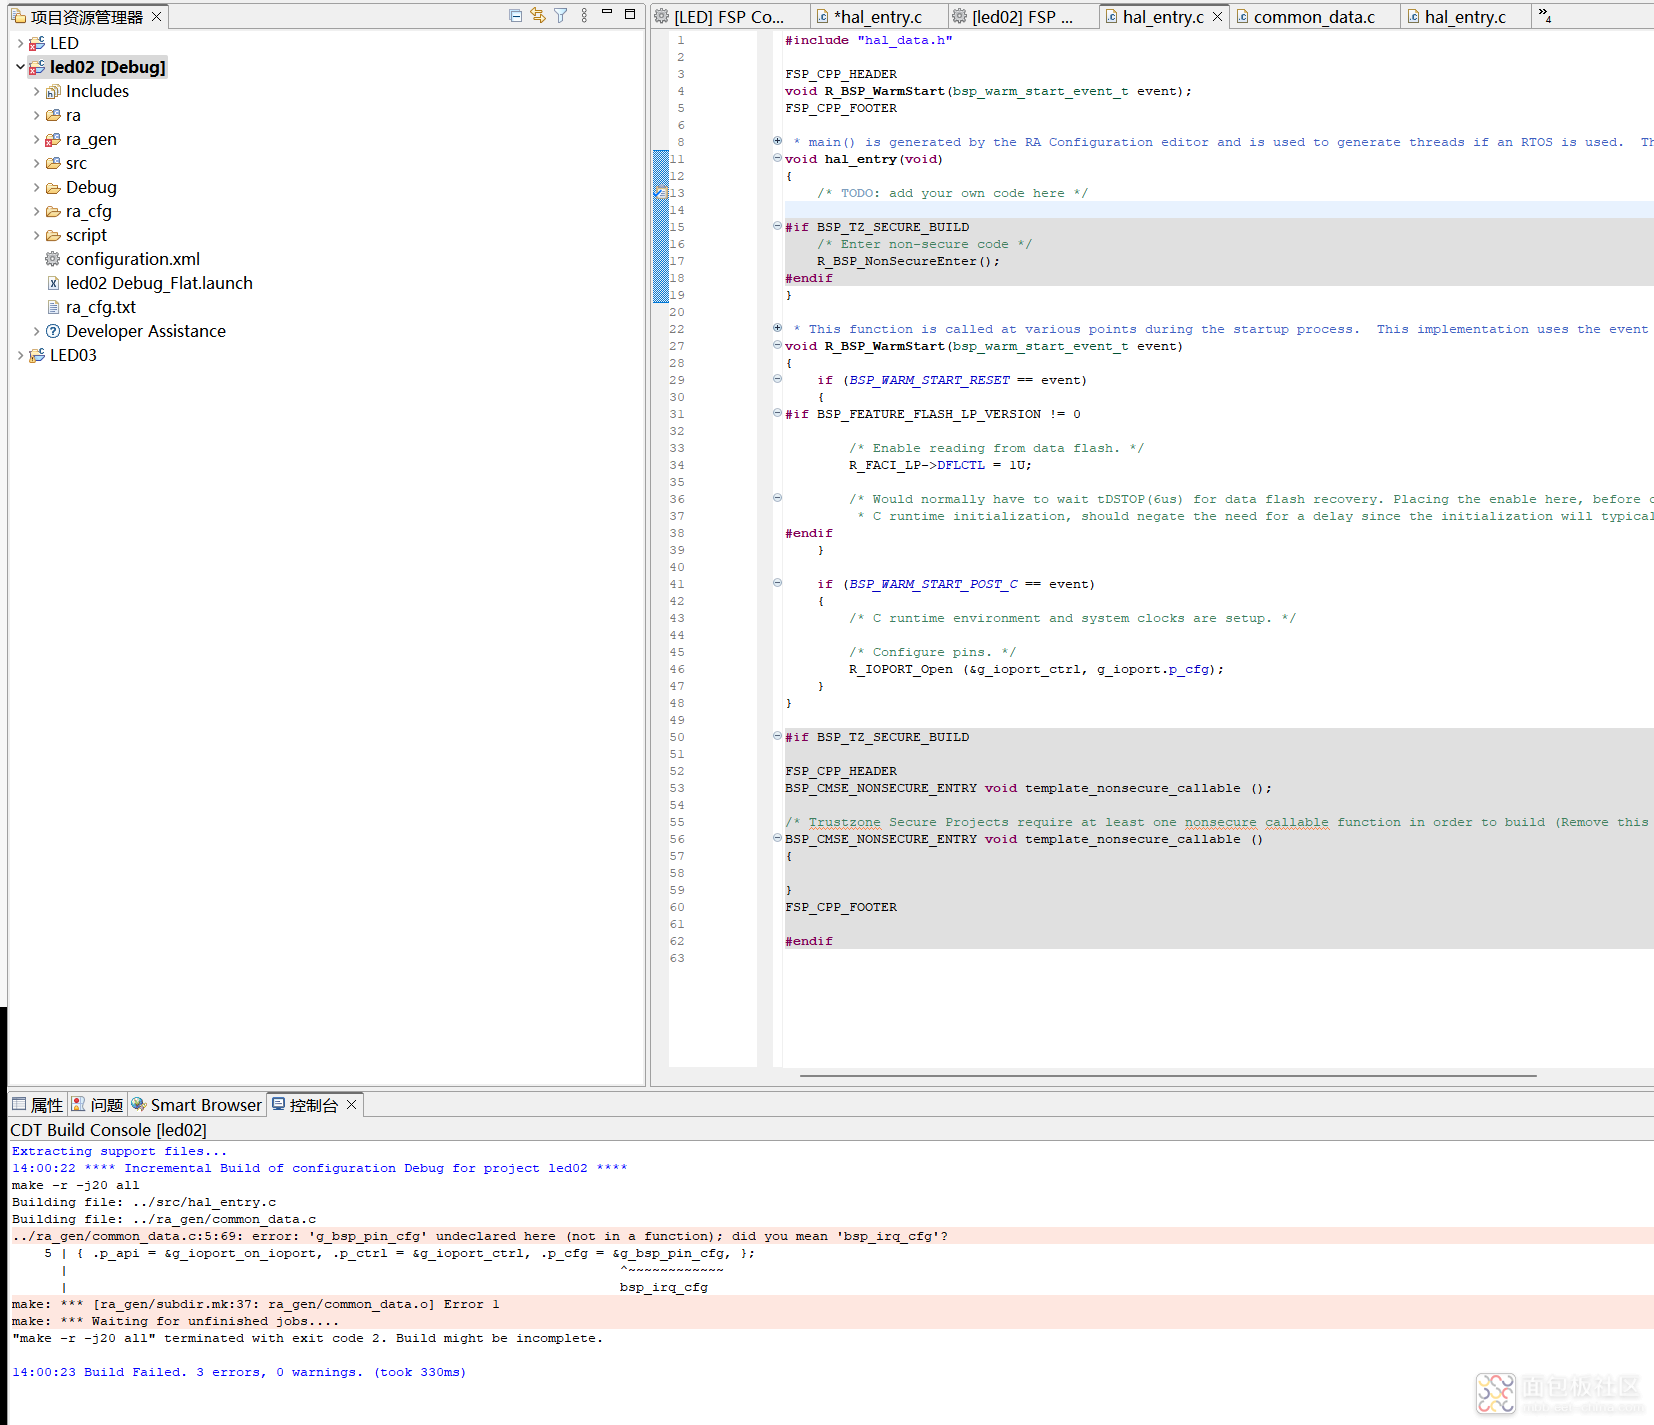Select the console (控制台) tab
The height and width of the screenshot is (1425, 1654).
click(x=313, y=1105)
